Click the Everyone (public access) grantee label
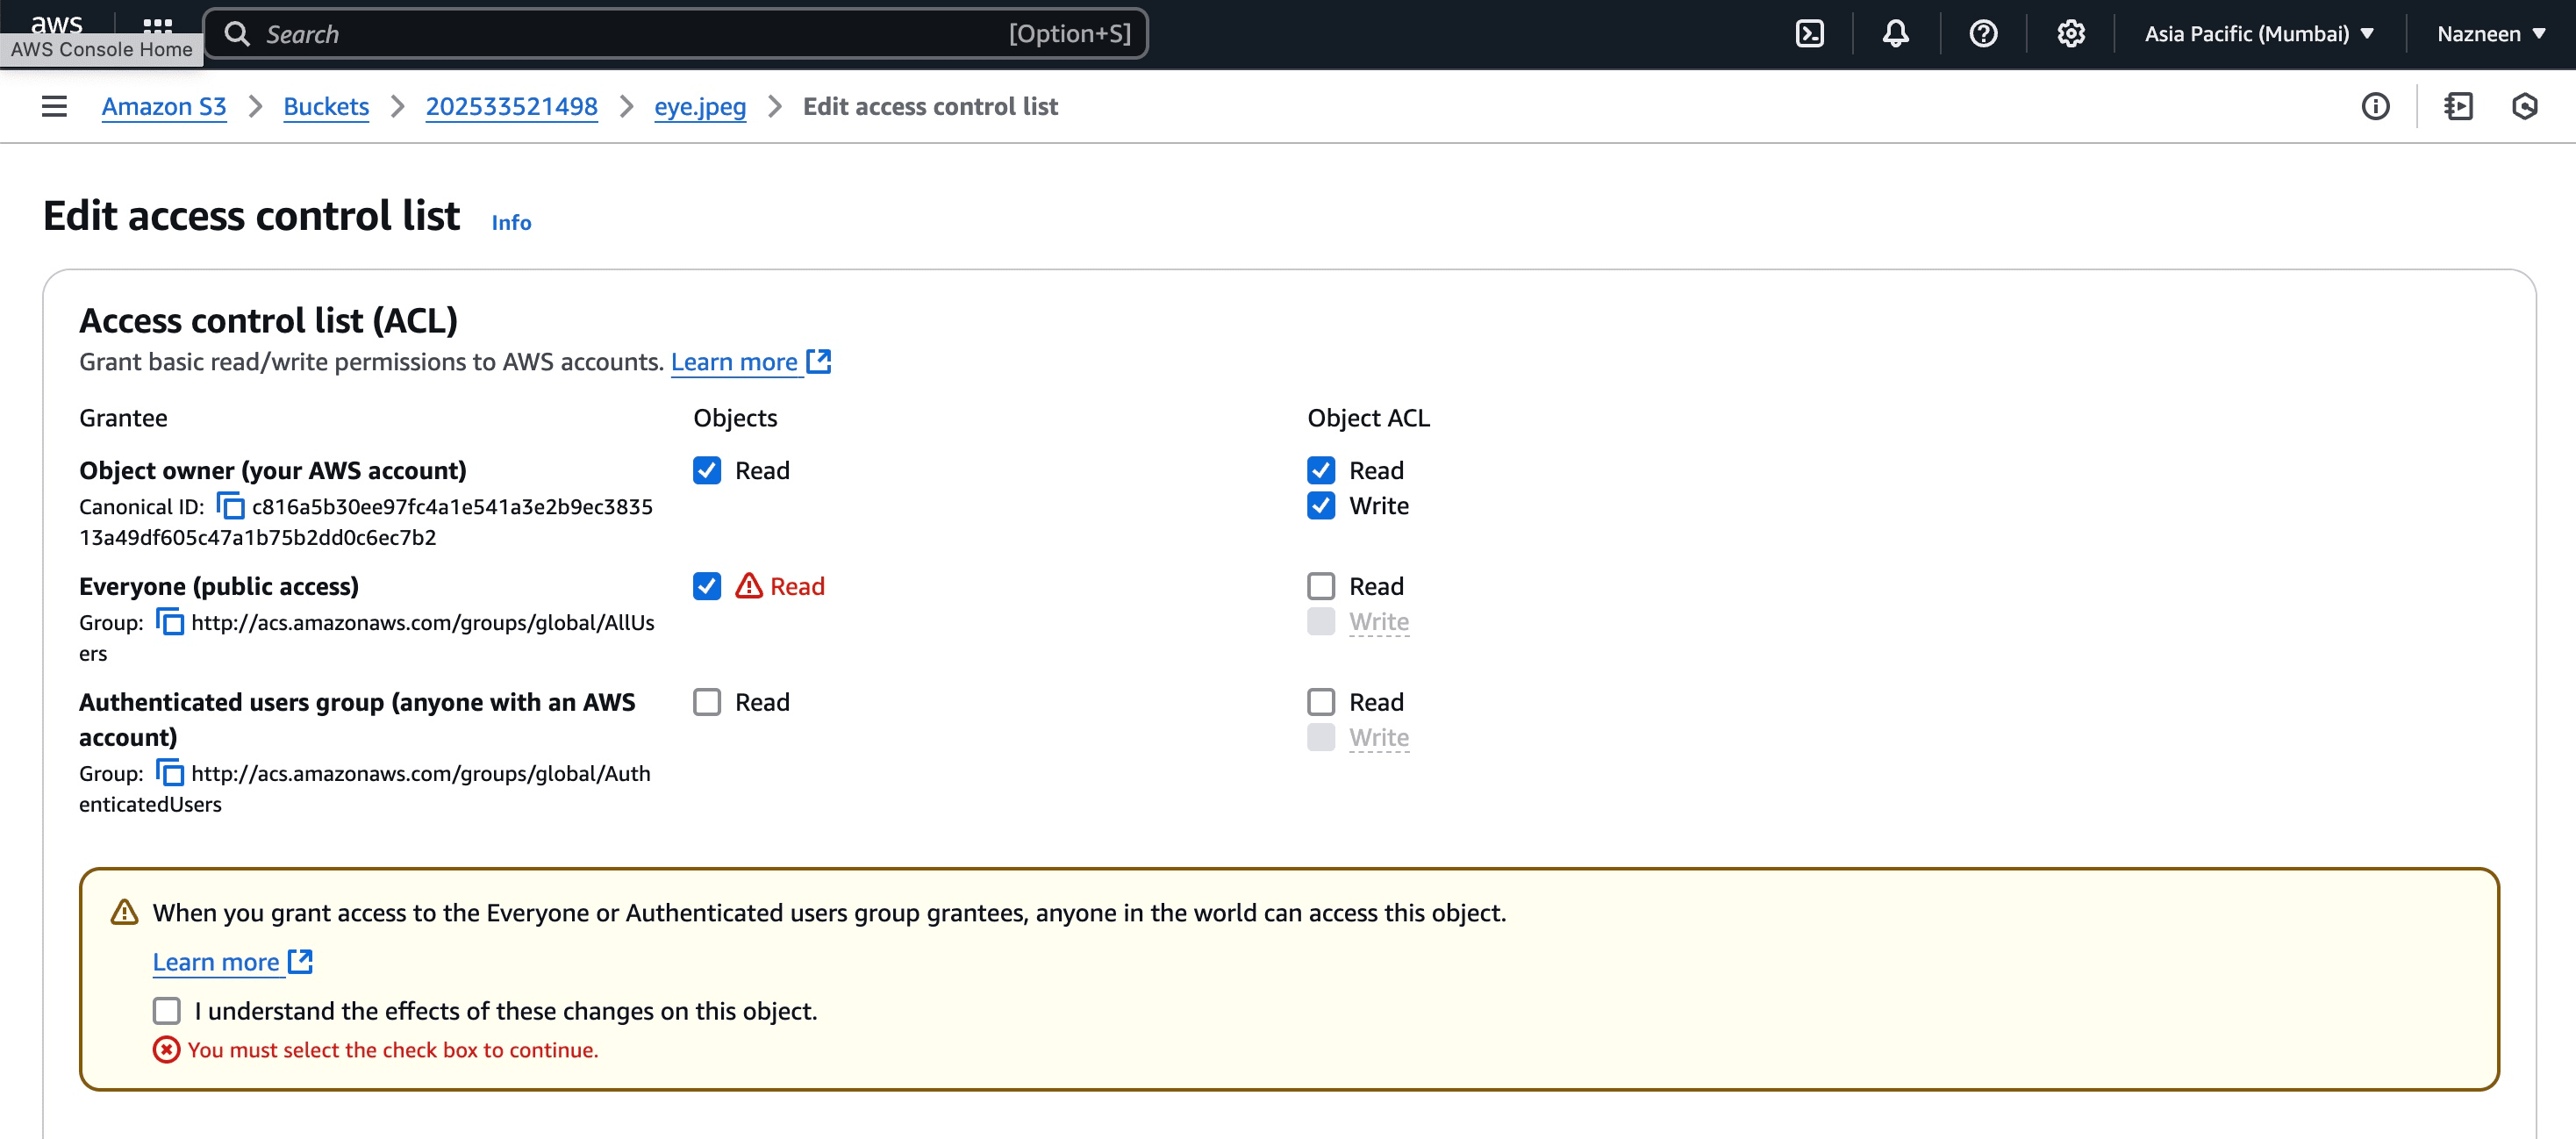This screenshot has height=1139, width=2576. tap(219, 586)
